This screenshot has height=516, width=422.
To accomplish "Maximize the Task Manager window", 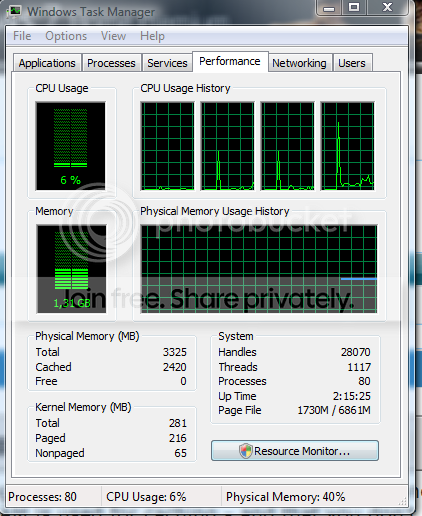I will (354, 7).
